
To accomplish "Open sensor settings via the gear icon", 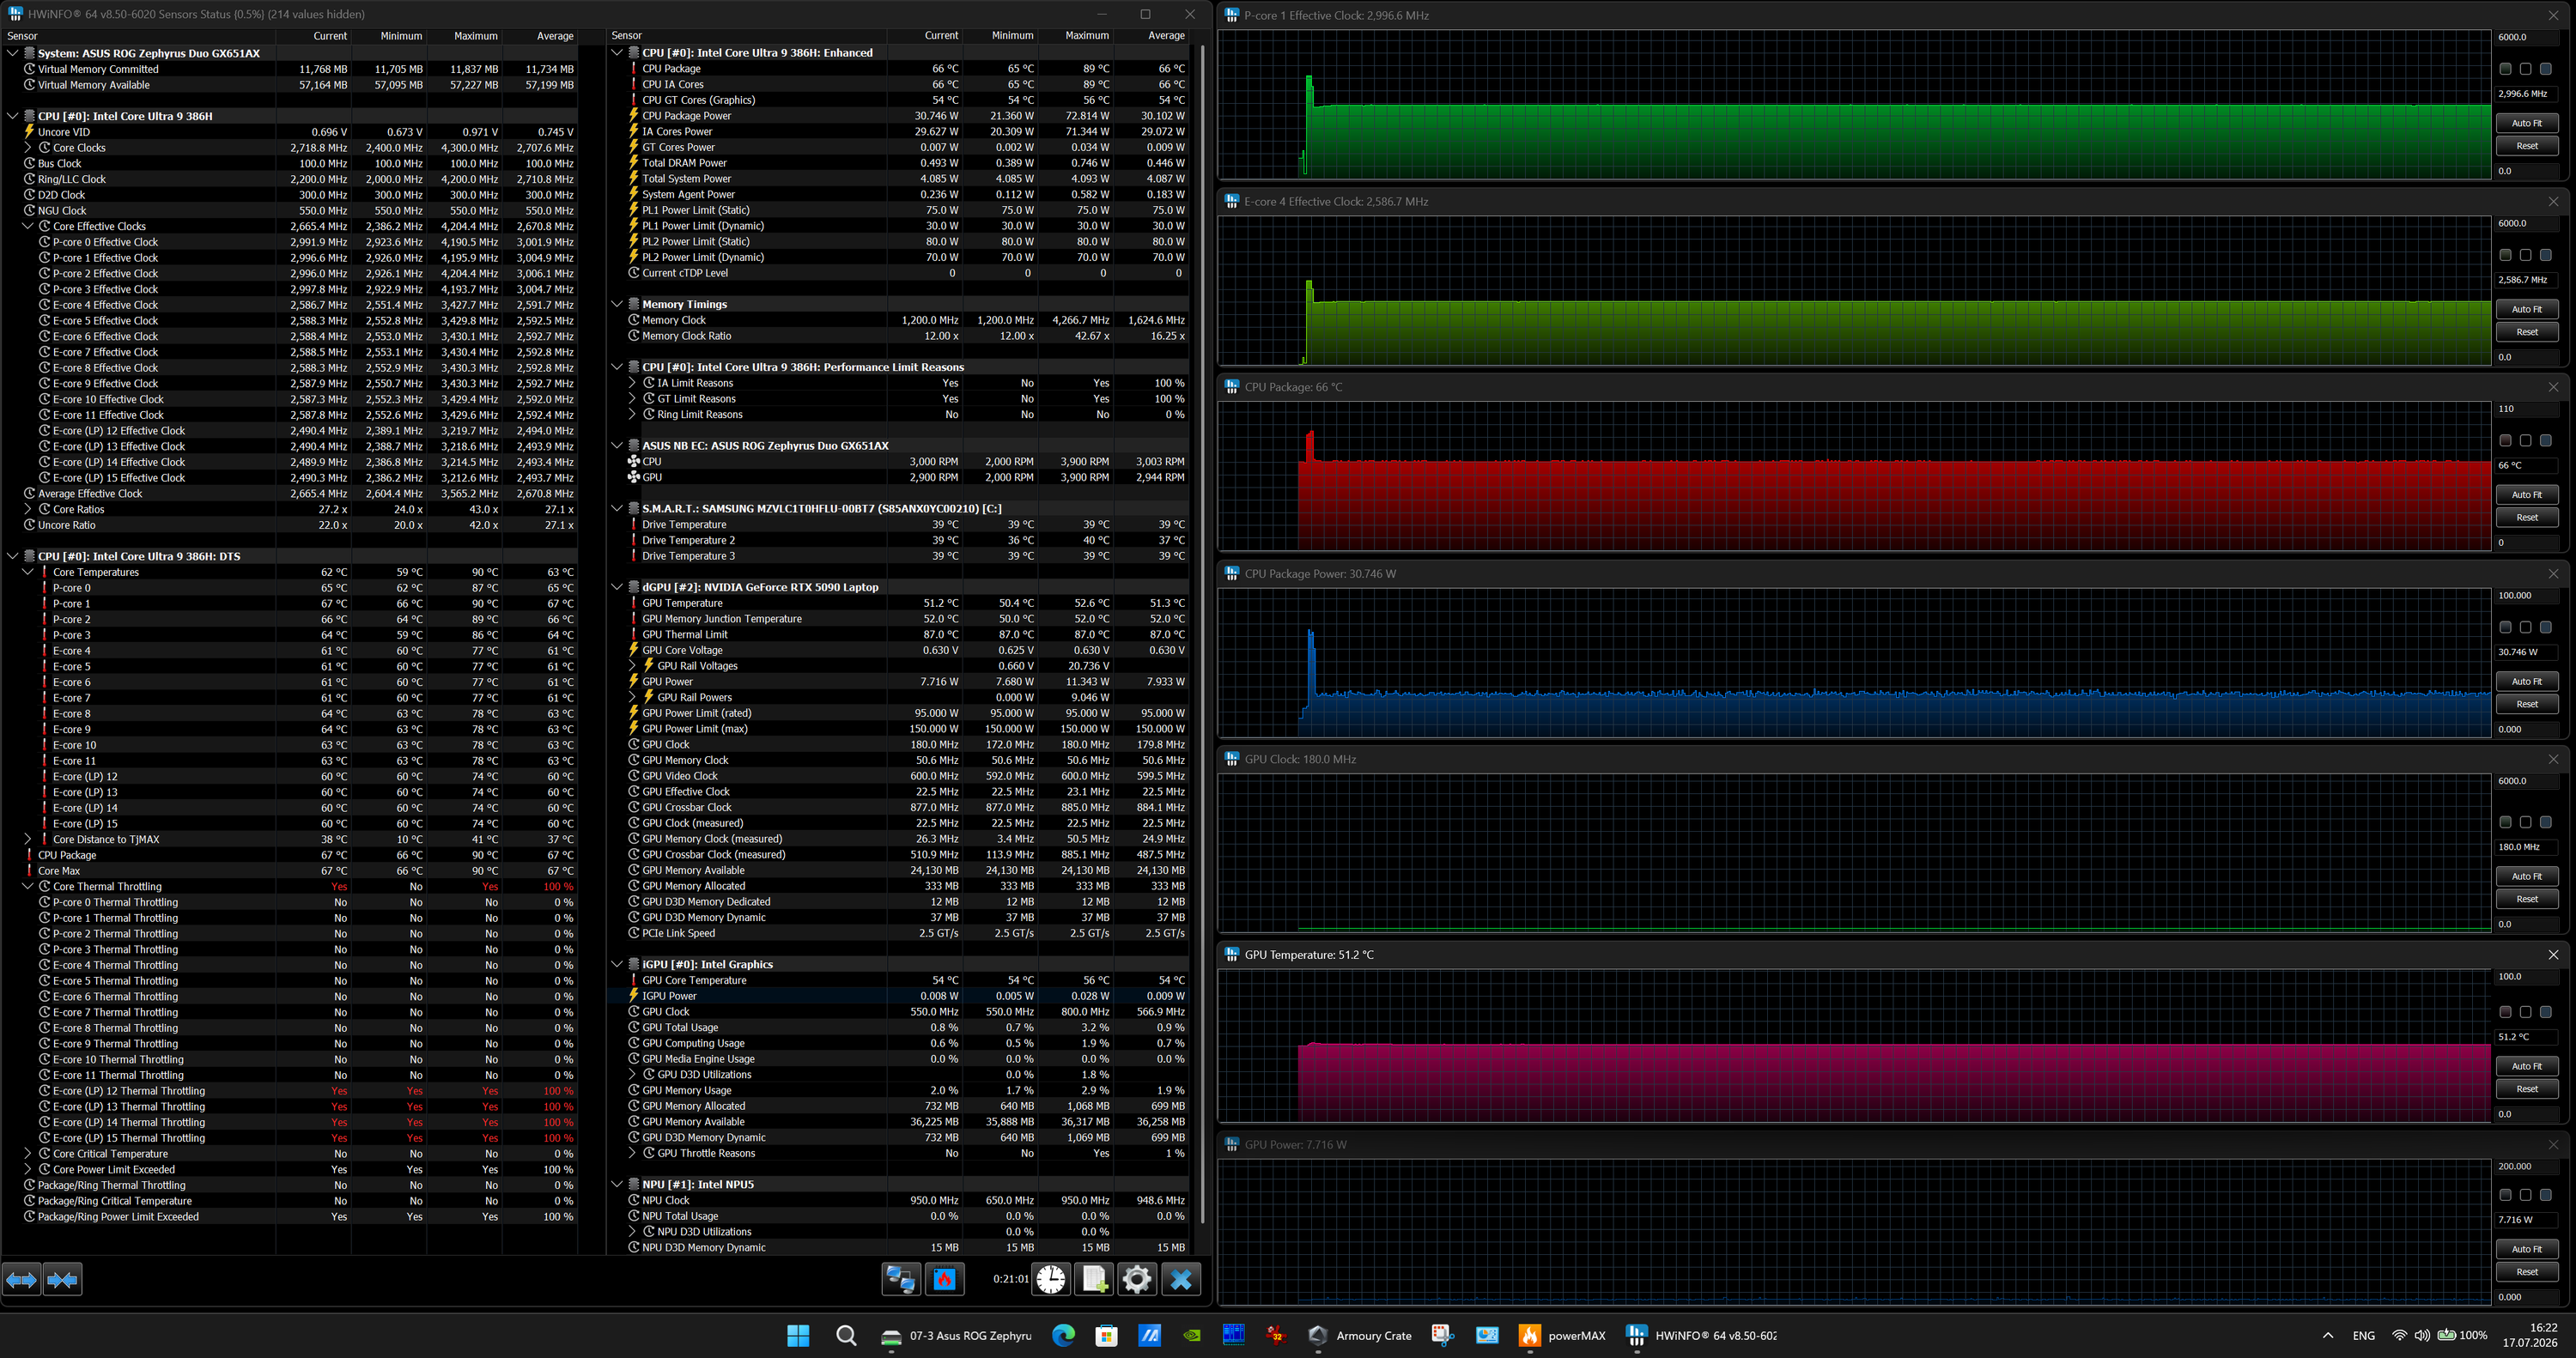I will [1137, 1279].
